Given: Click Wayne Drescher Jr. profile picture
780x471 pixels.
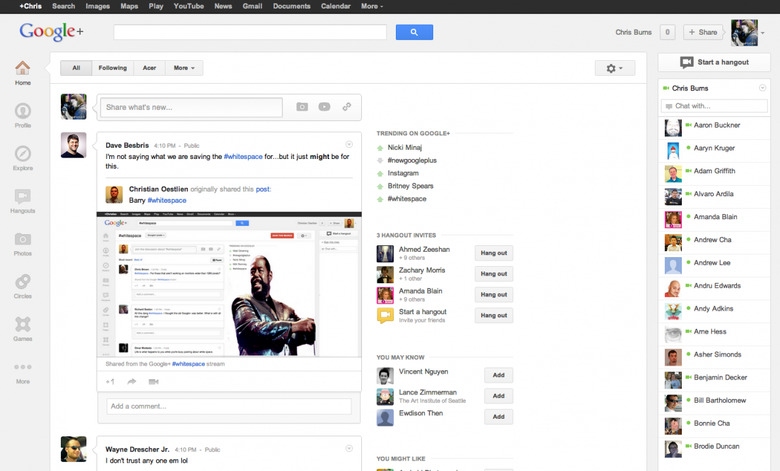Looking at the screenshot, I should point(74,449).
